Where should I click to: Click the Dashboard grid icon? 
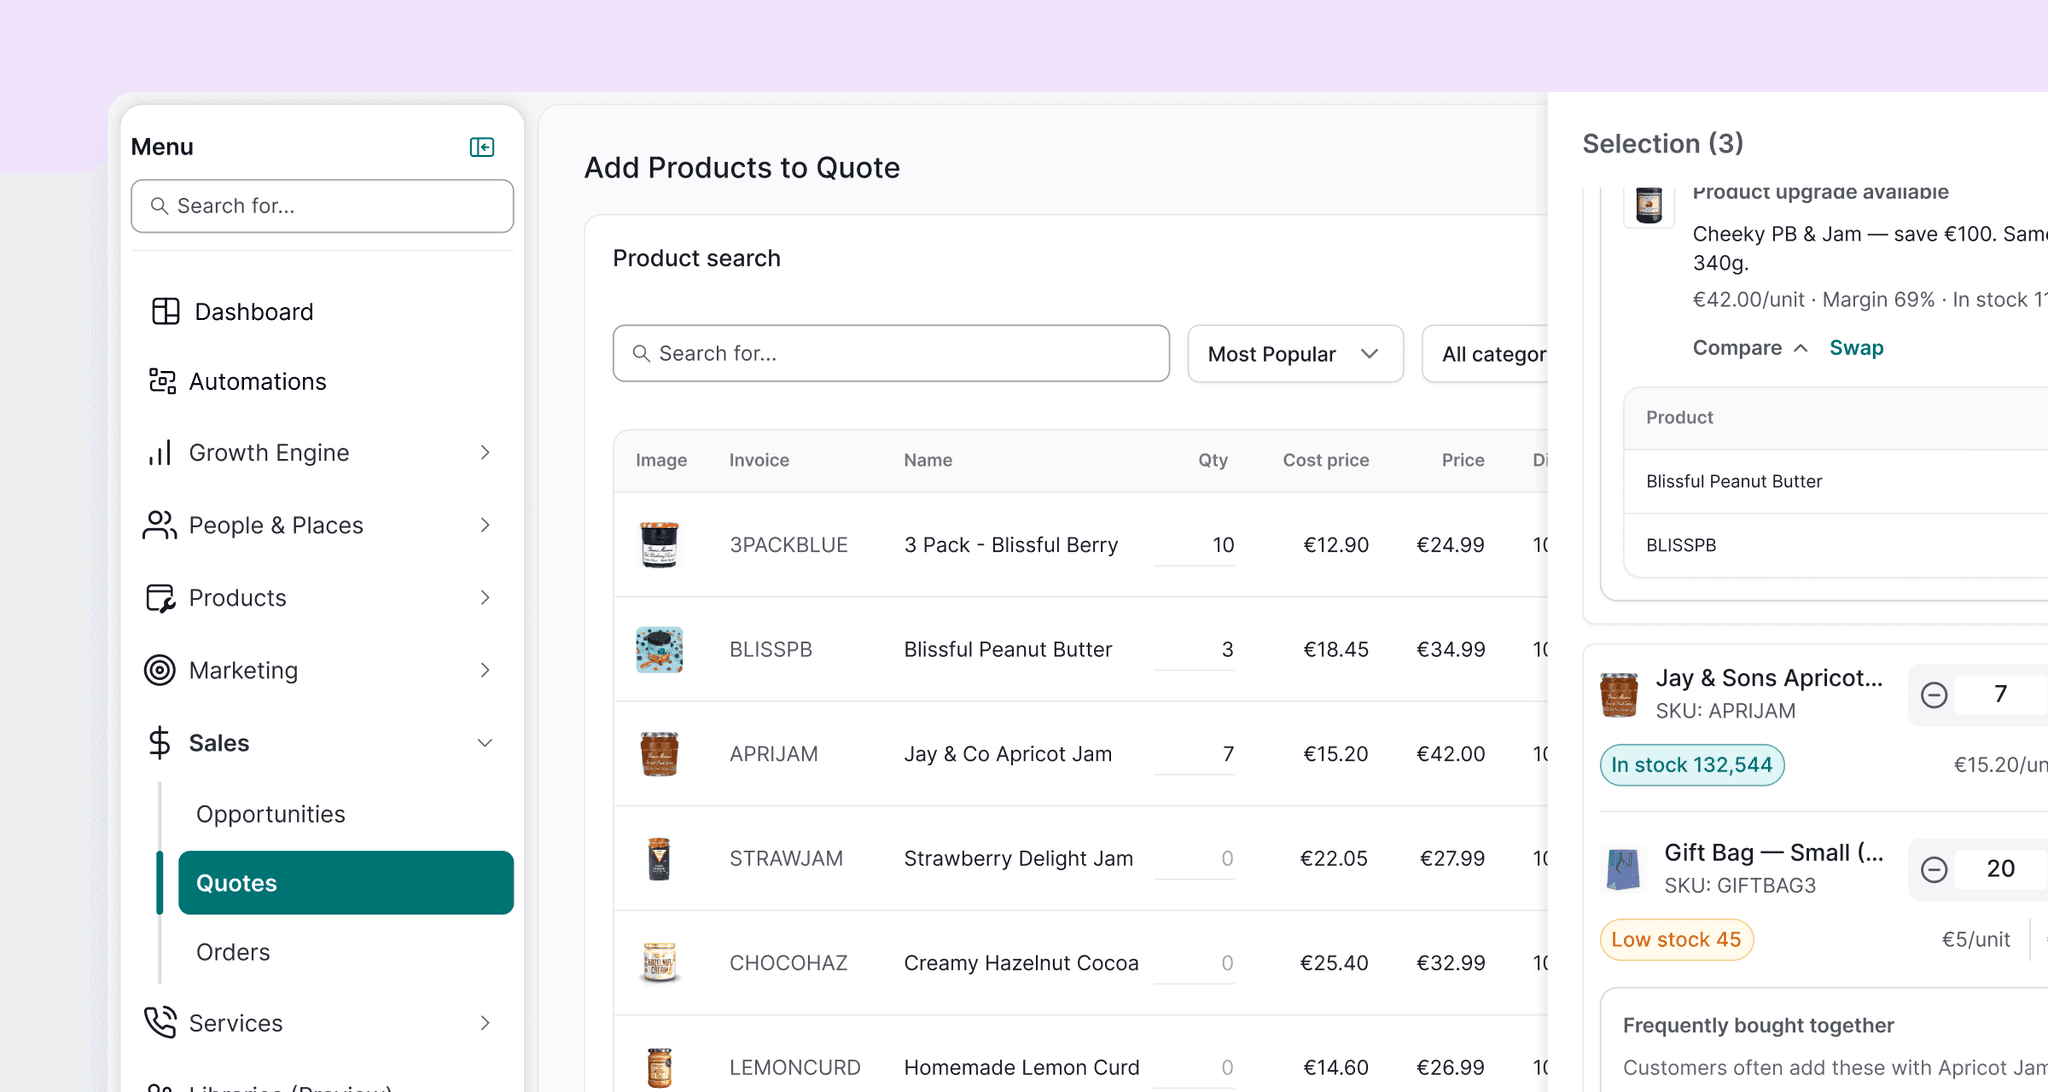point(165,311)
